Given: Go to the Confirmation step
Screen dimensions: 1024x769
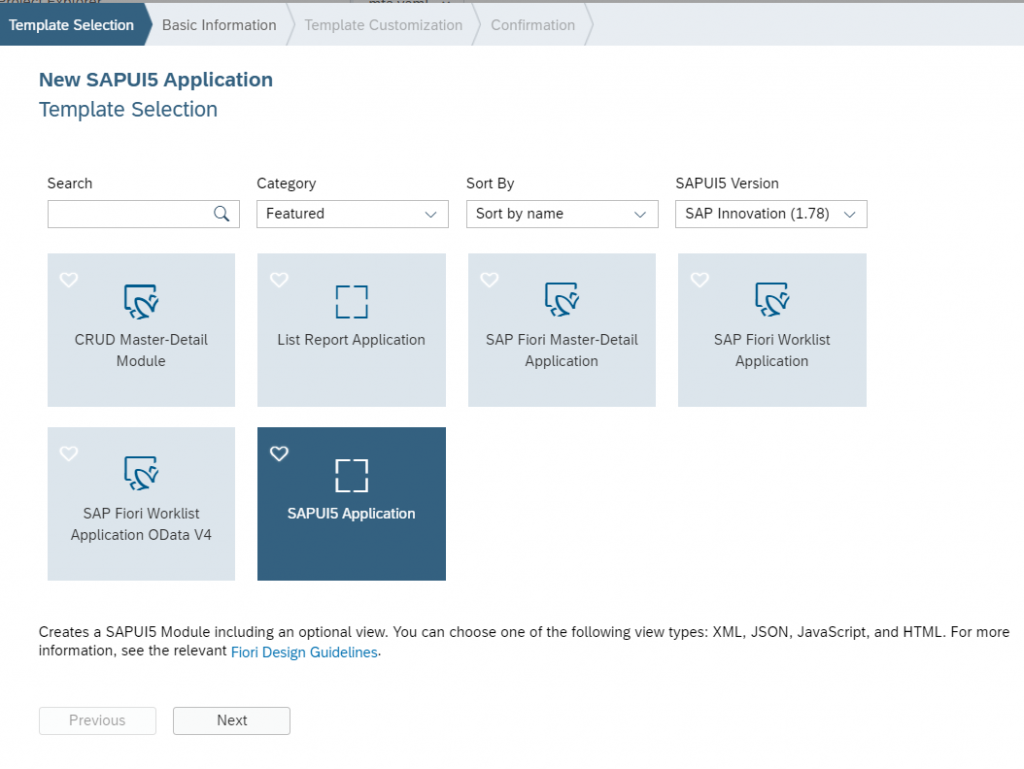Looking at the screenshot, I should pyautogui.click(x=533, y=25).
